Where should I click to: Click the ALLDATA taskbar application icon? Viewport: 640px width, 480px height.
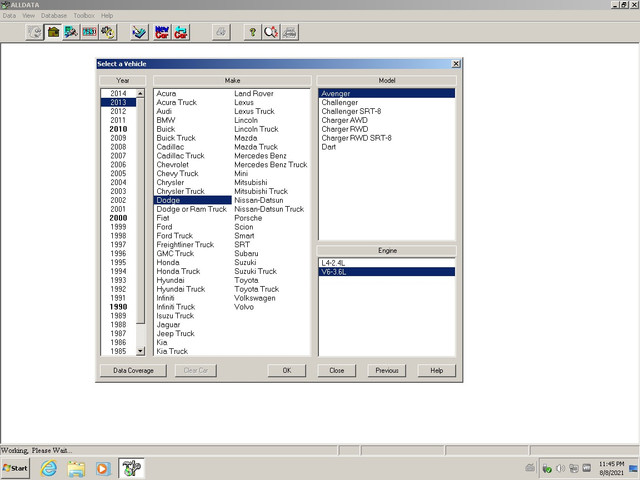pos(131,468)
